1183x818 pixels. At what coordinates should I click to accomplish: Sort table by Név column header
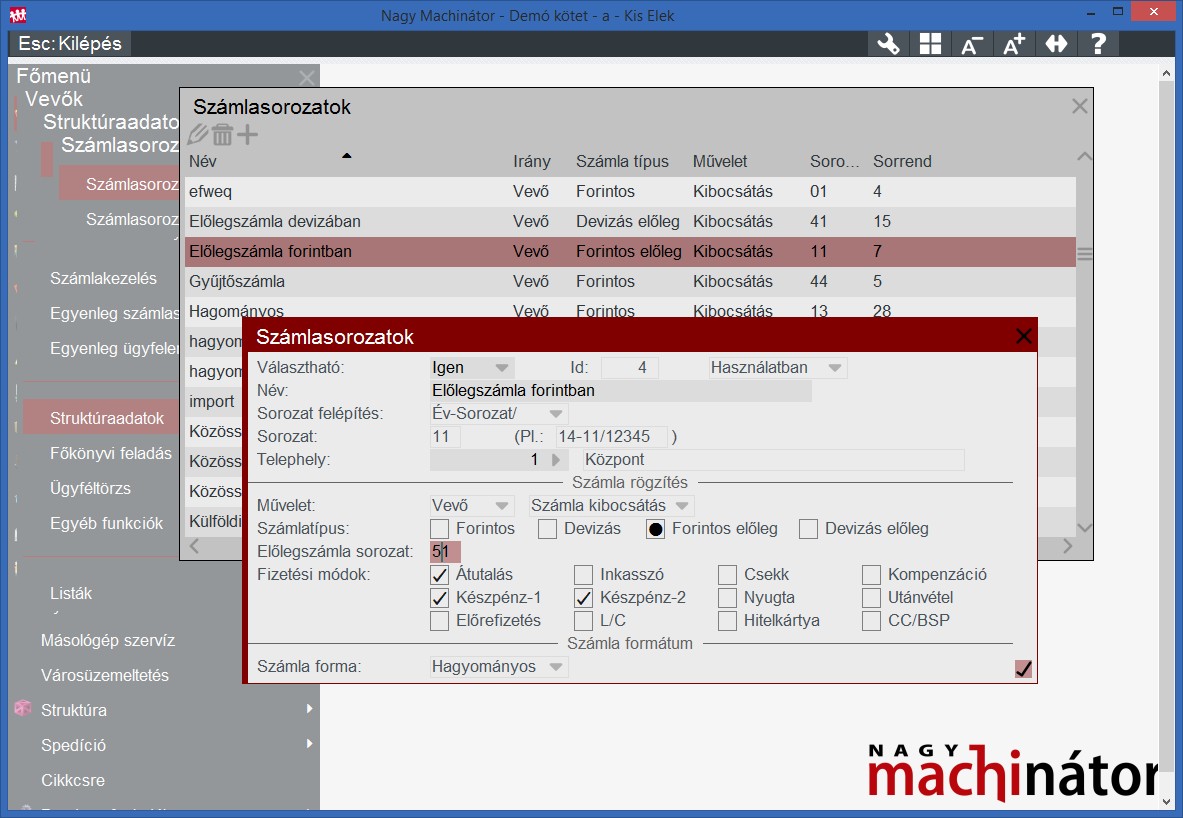pos(203,161)
